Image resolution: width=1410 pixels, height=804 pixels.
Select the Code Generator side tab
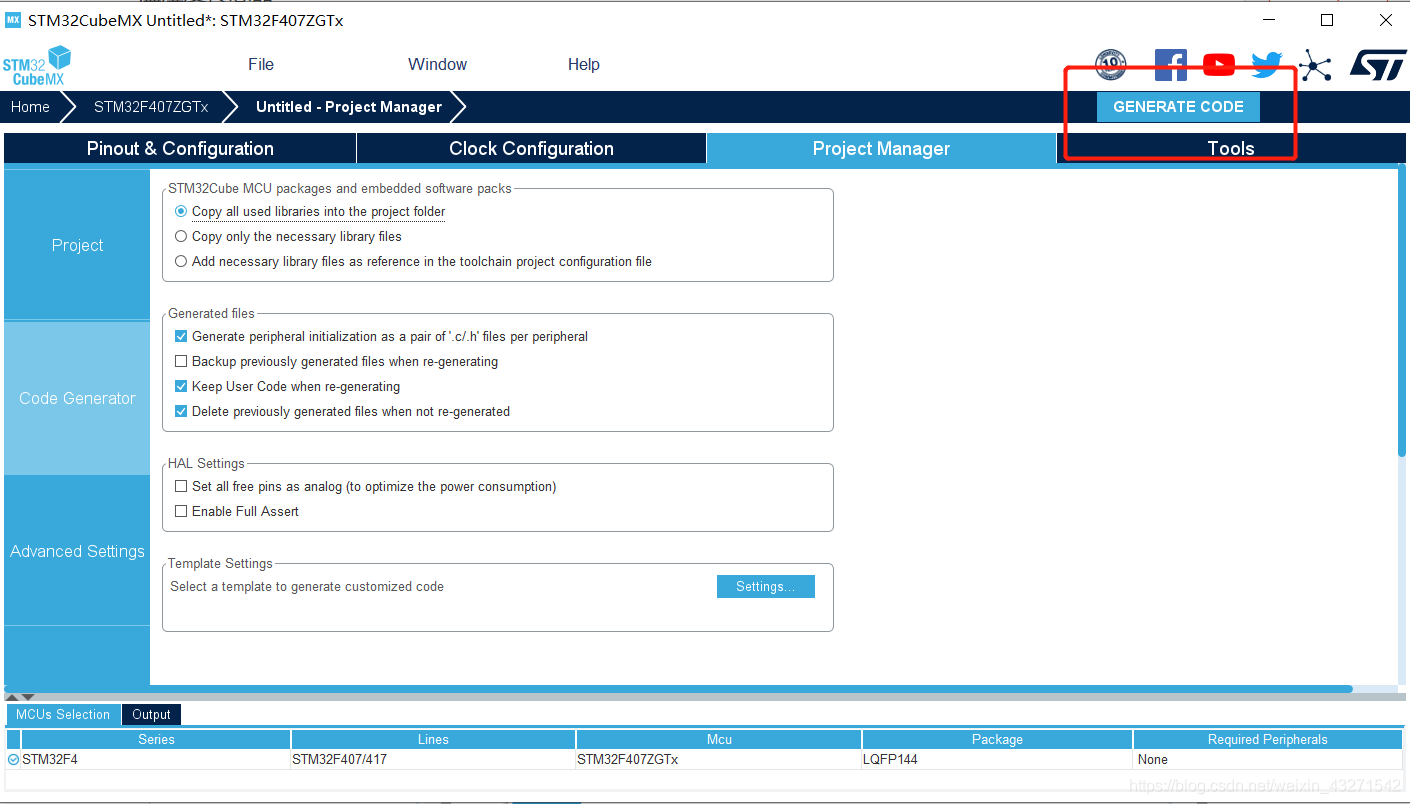pos(77,398)
